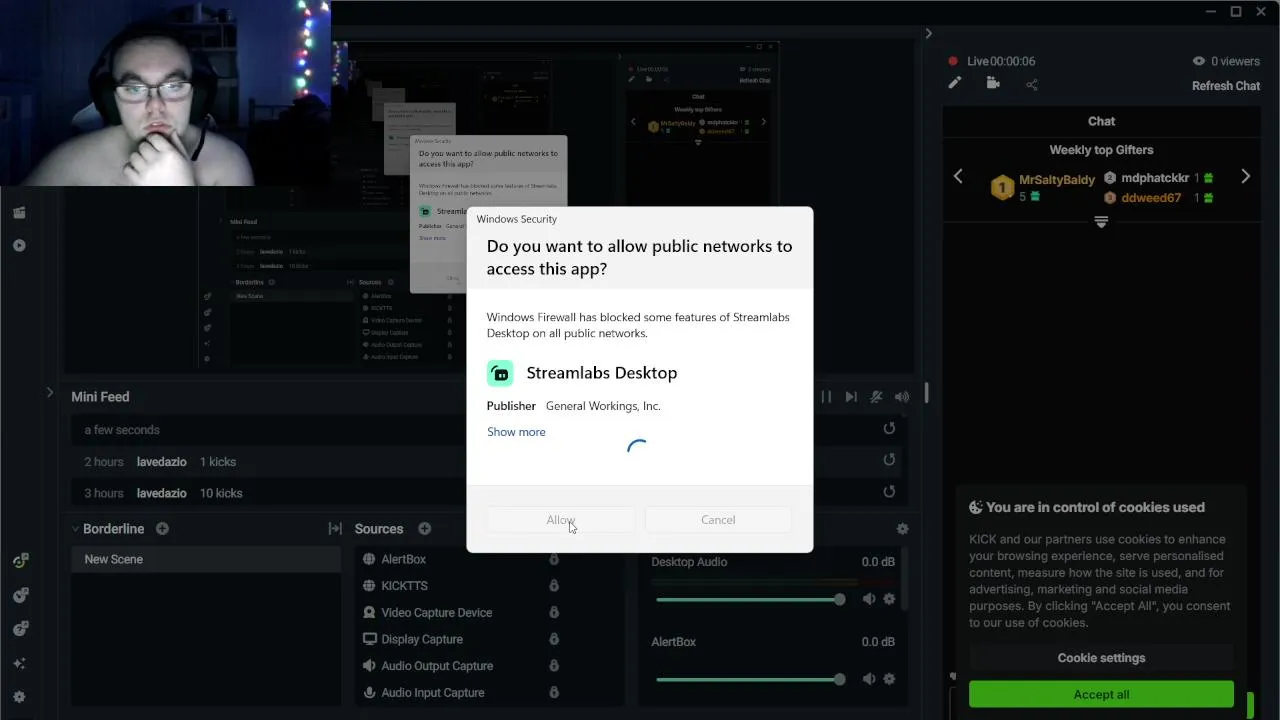This screenshot has width=1280, height=720.
Task: Open the pencil edit stream info icon
Action: [954, 84]
